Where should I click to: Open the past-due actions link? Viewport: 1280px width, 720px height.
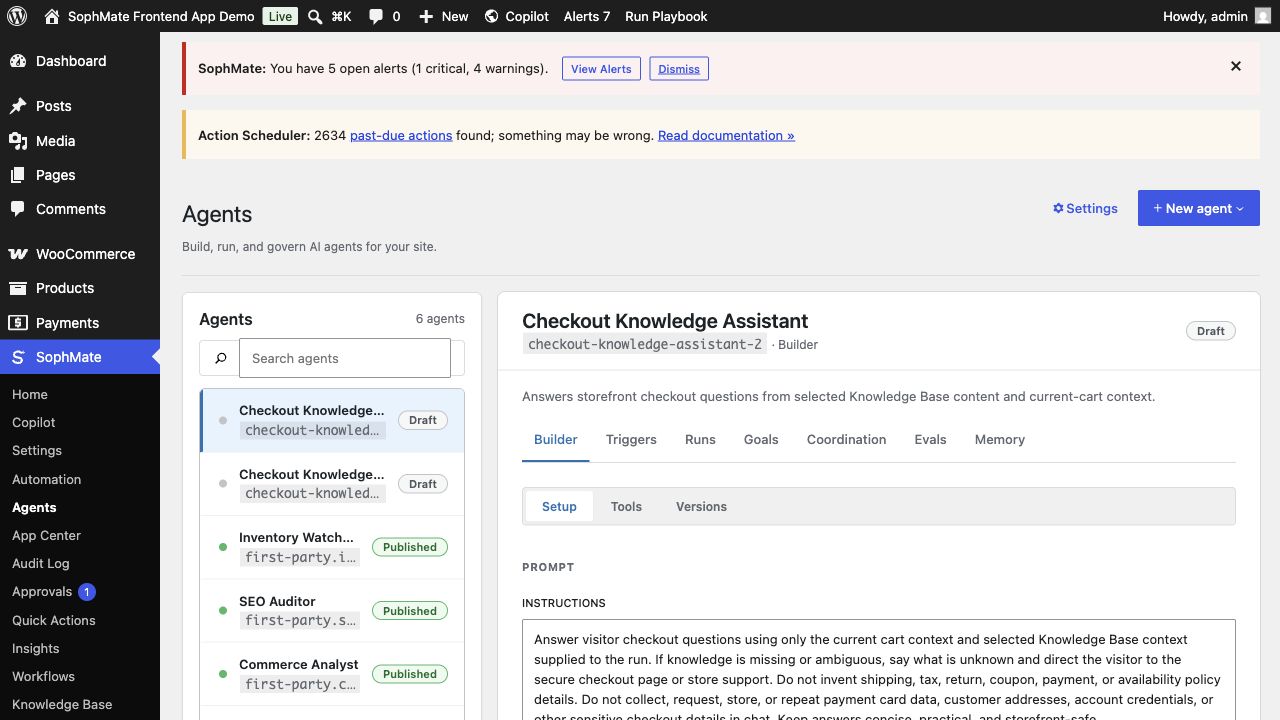click(x=401, y=135)
